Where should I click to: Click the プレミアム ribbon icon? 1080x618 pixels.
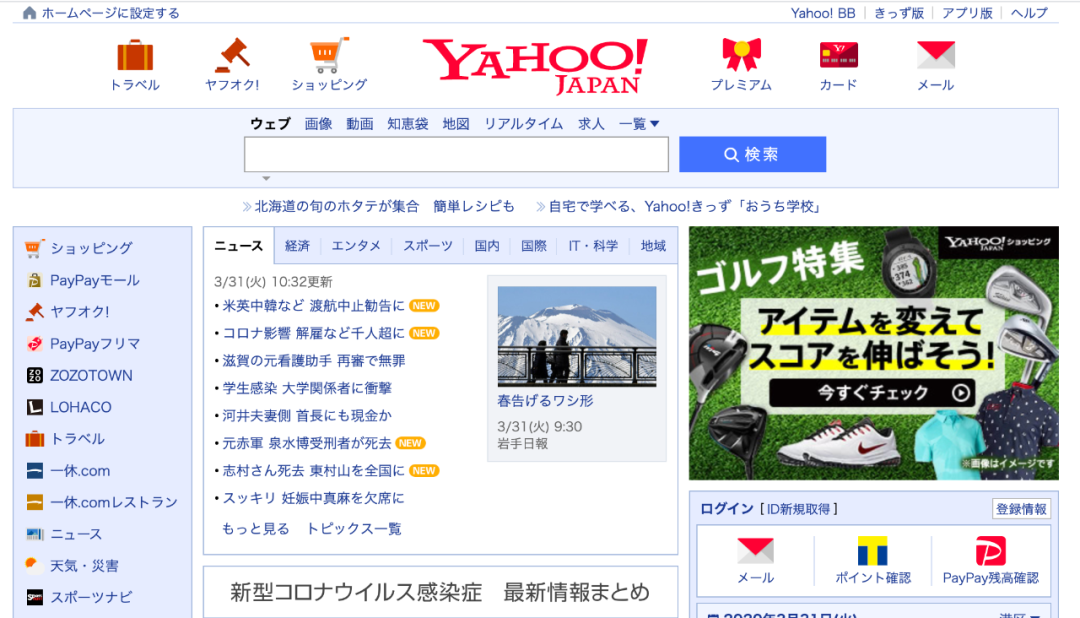point(741,60)
